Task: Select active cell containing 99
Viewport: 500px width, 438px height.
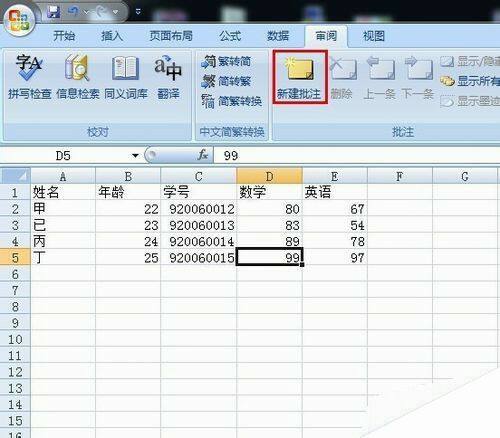Action: 269,258
